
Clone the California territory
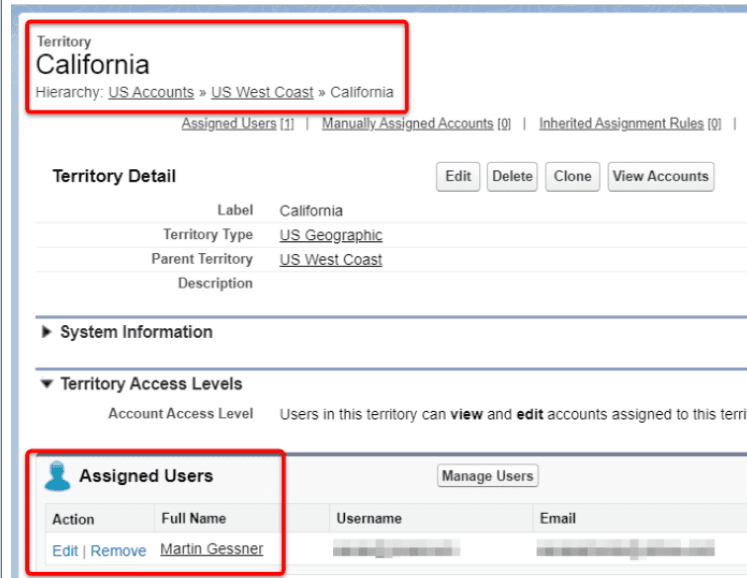click(x=572, y=176)
